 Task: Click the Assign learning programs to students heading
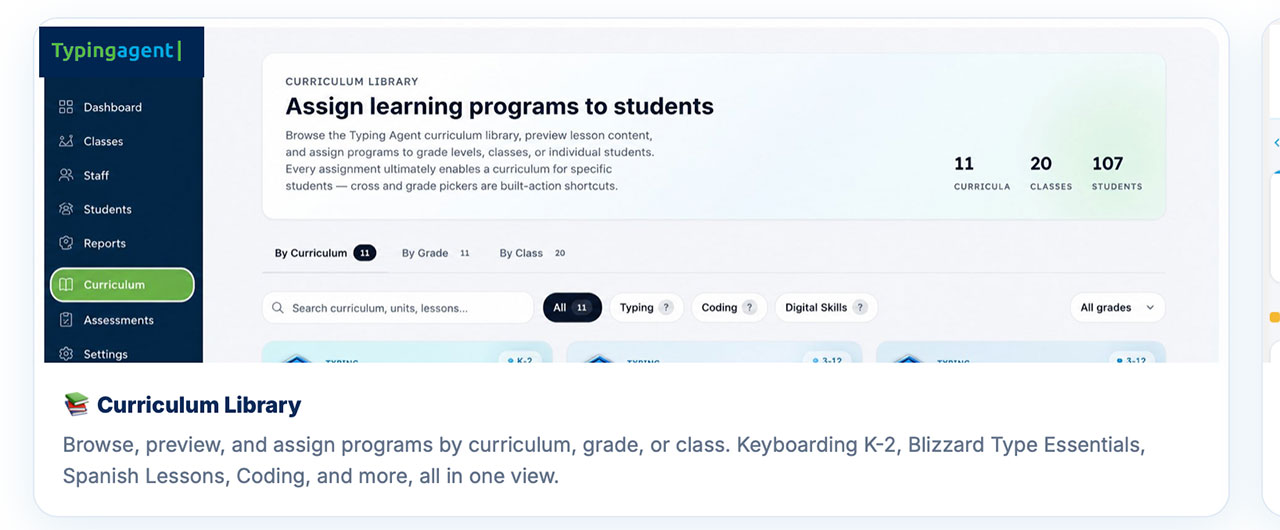coord(499,106)
